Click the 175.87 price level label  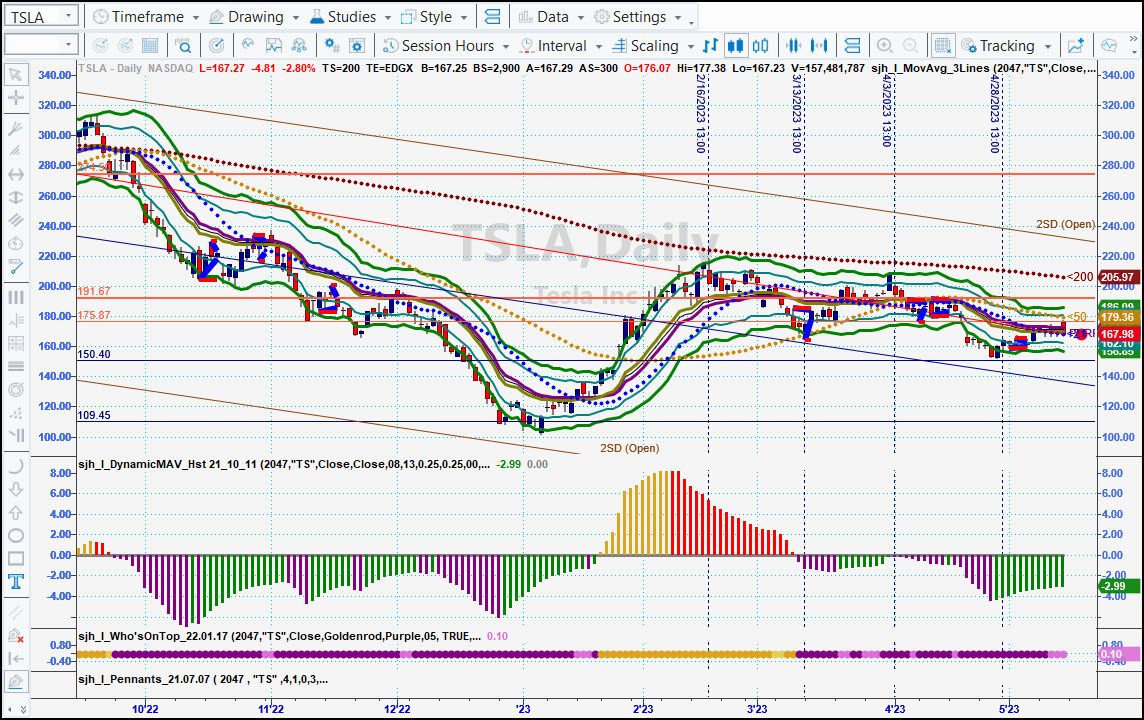coord(94,315)
